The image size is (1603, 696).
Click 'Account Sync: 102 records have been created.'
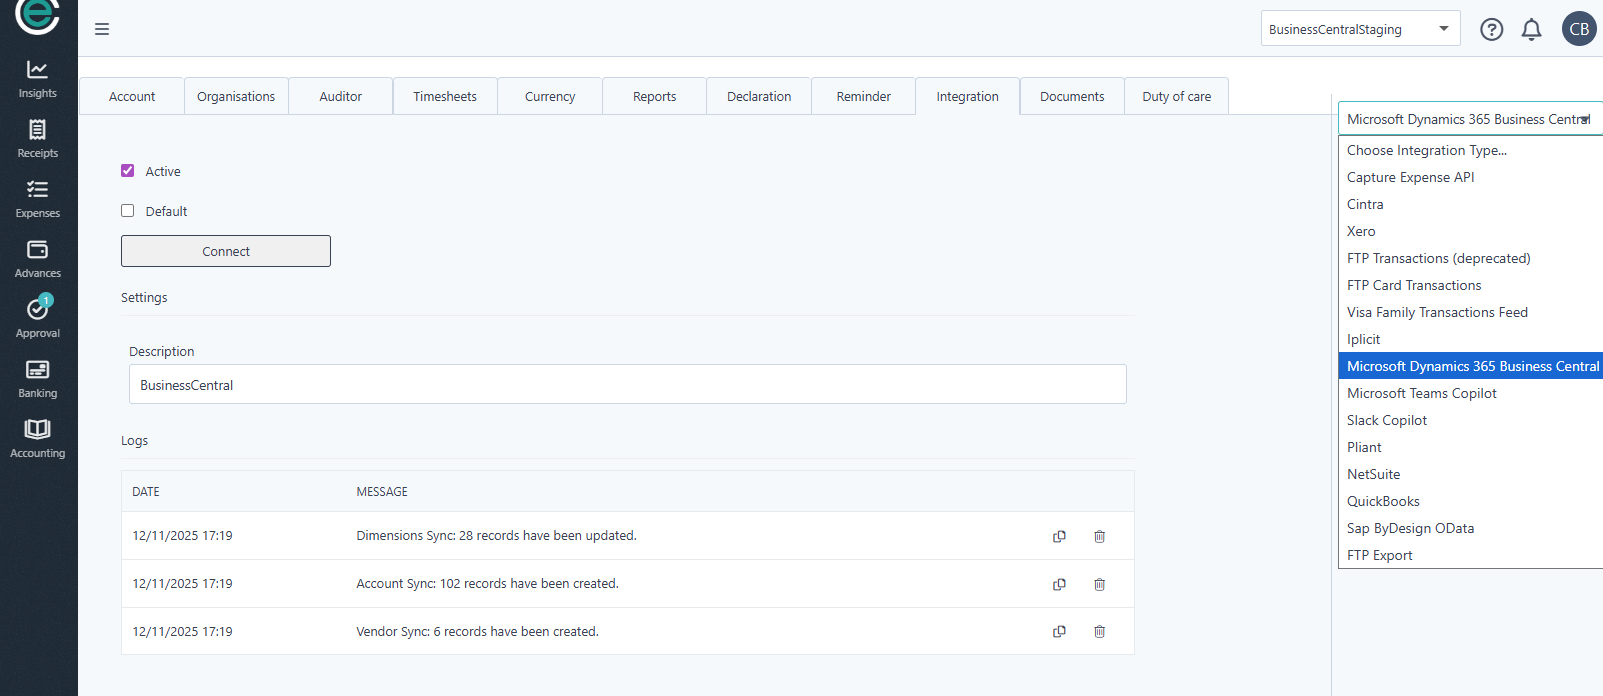tap(487, 584)
